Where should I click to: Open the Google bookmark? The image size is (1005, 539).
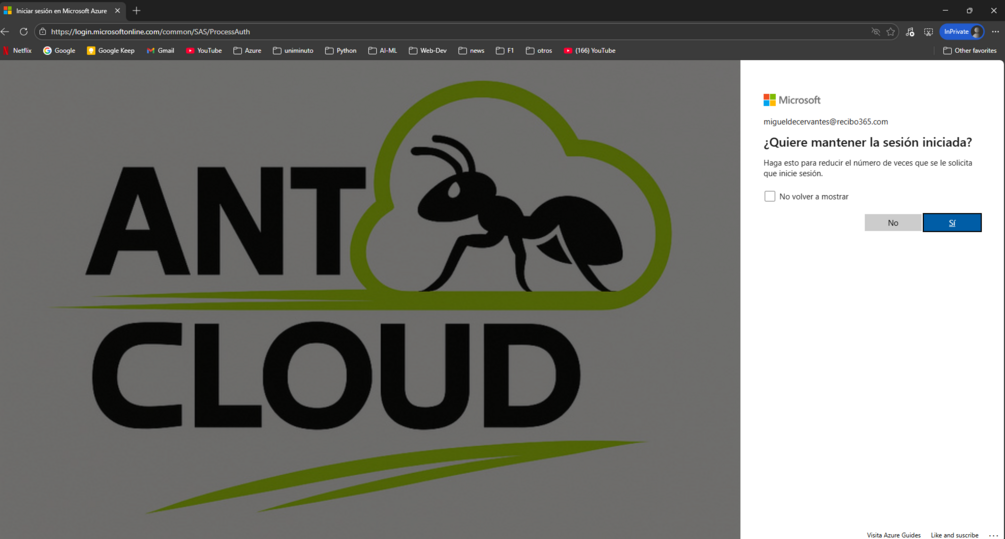[x=59, y=51]
